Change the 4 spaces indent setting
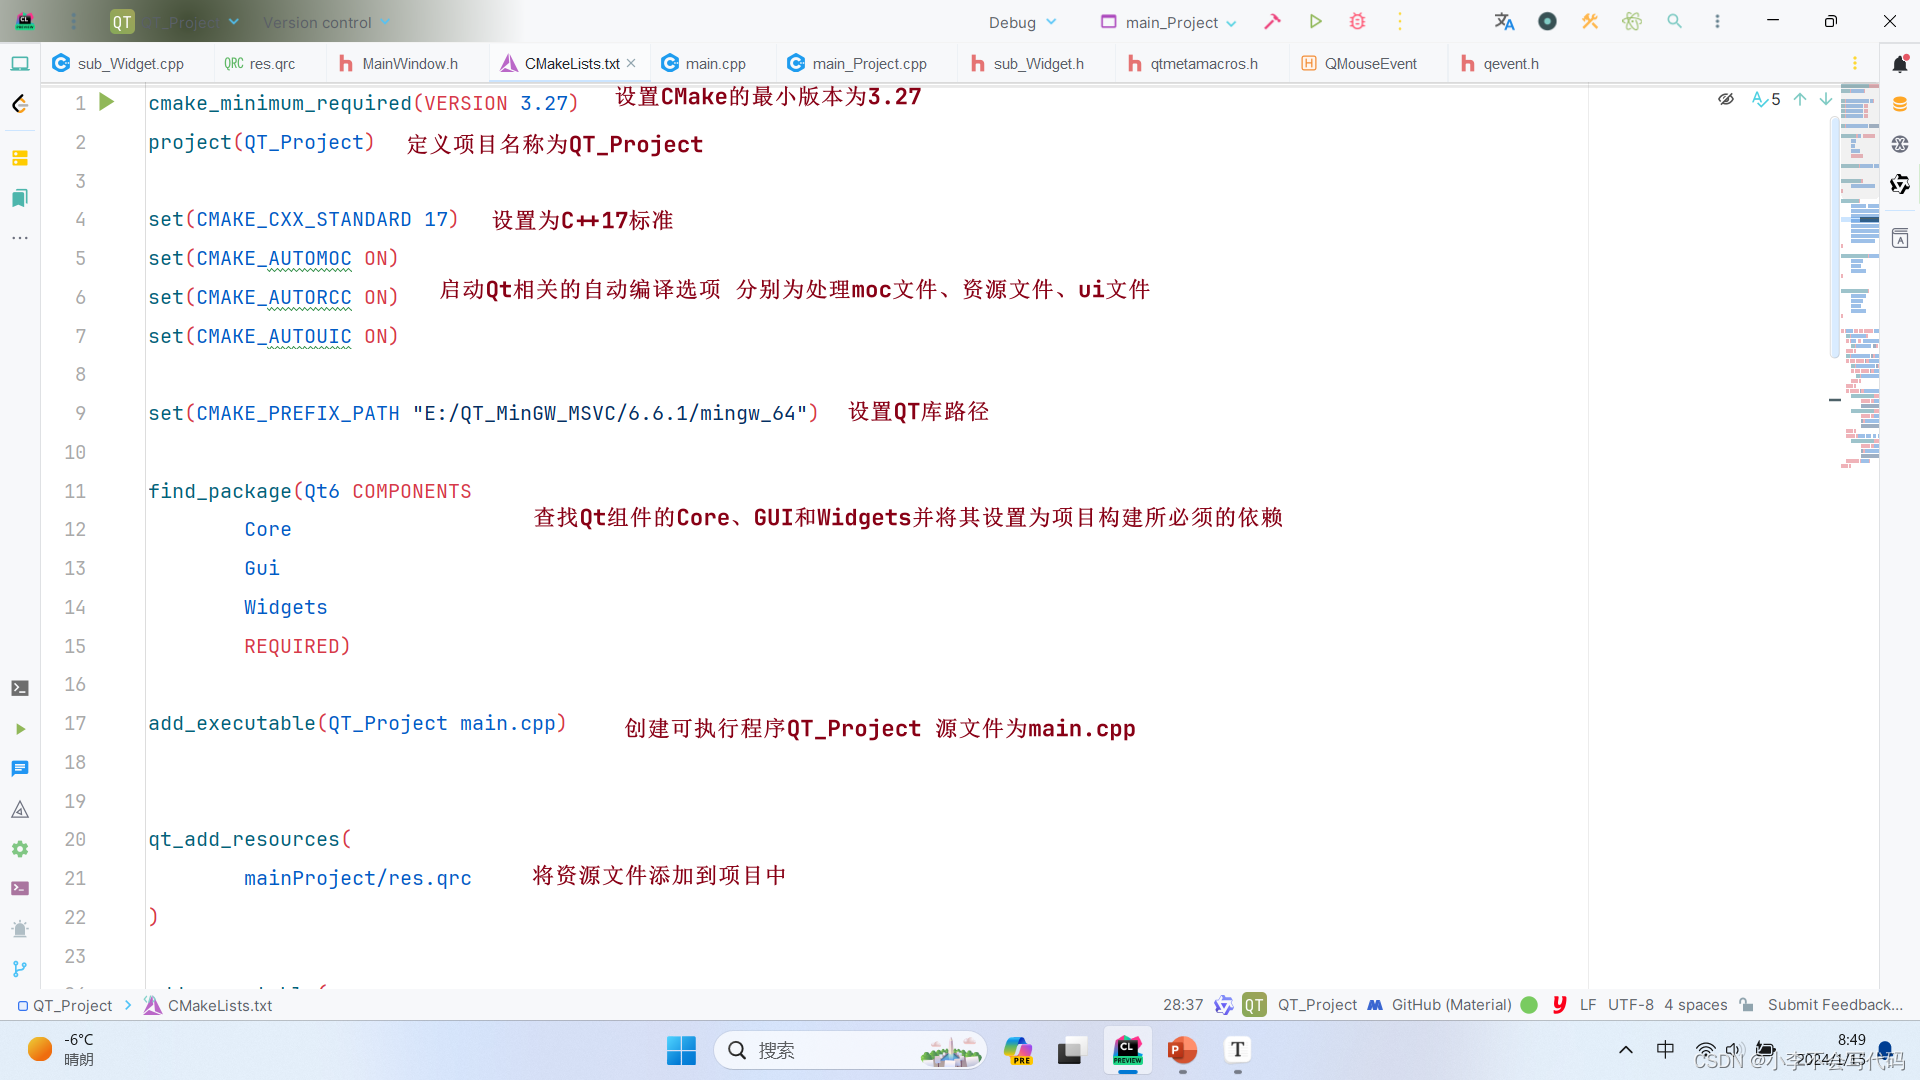 (1695, 1005)
